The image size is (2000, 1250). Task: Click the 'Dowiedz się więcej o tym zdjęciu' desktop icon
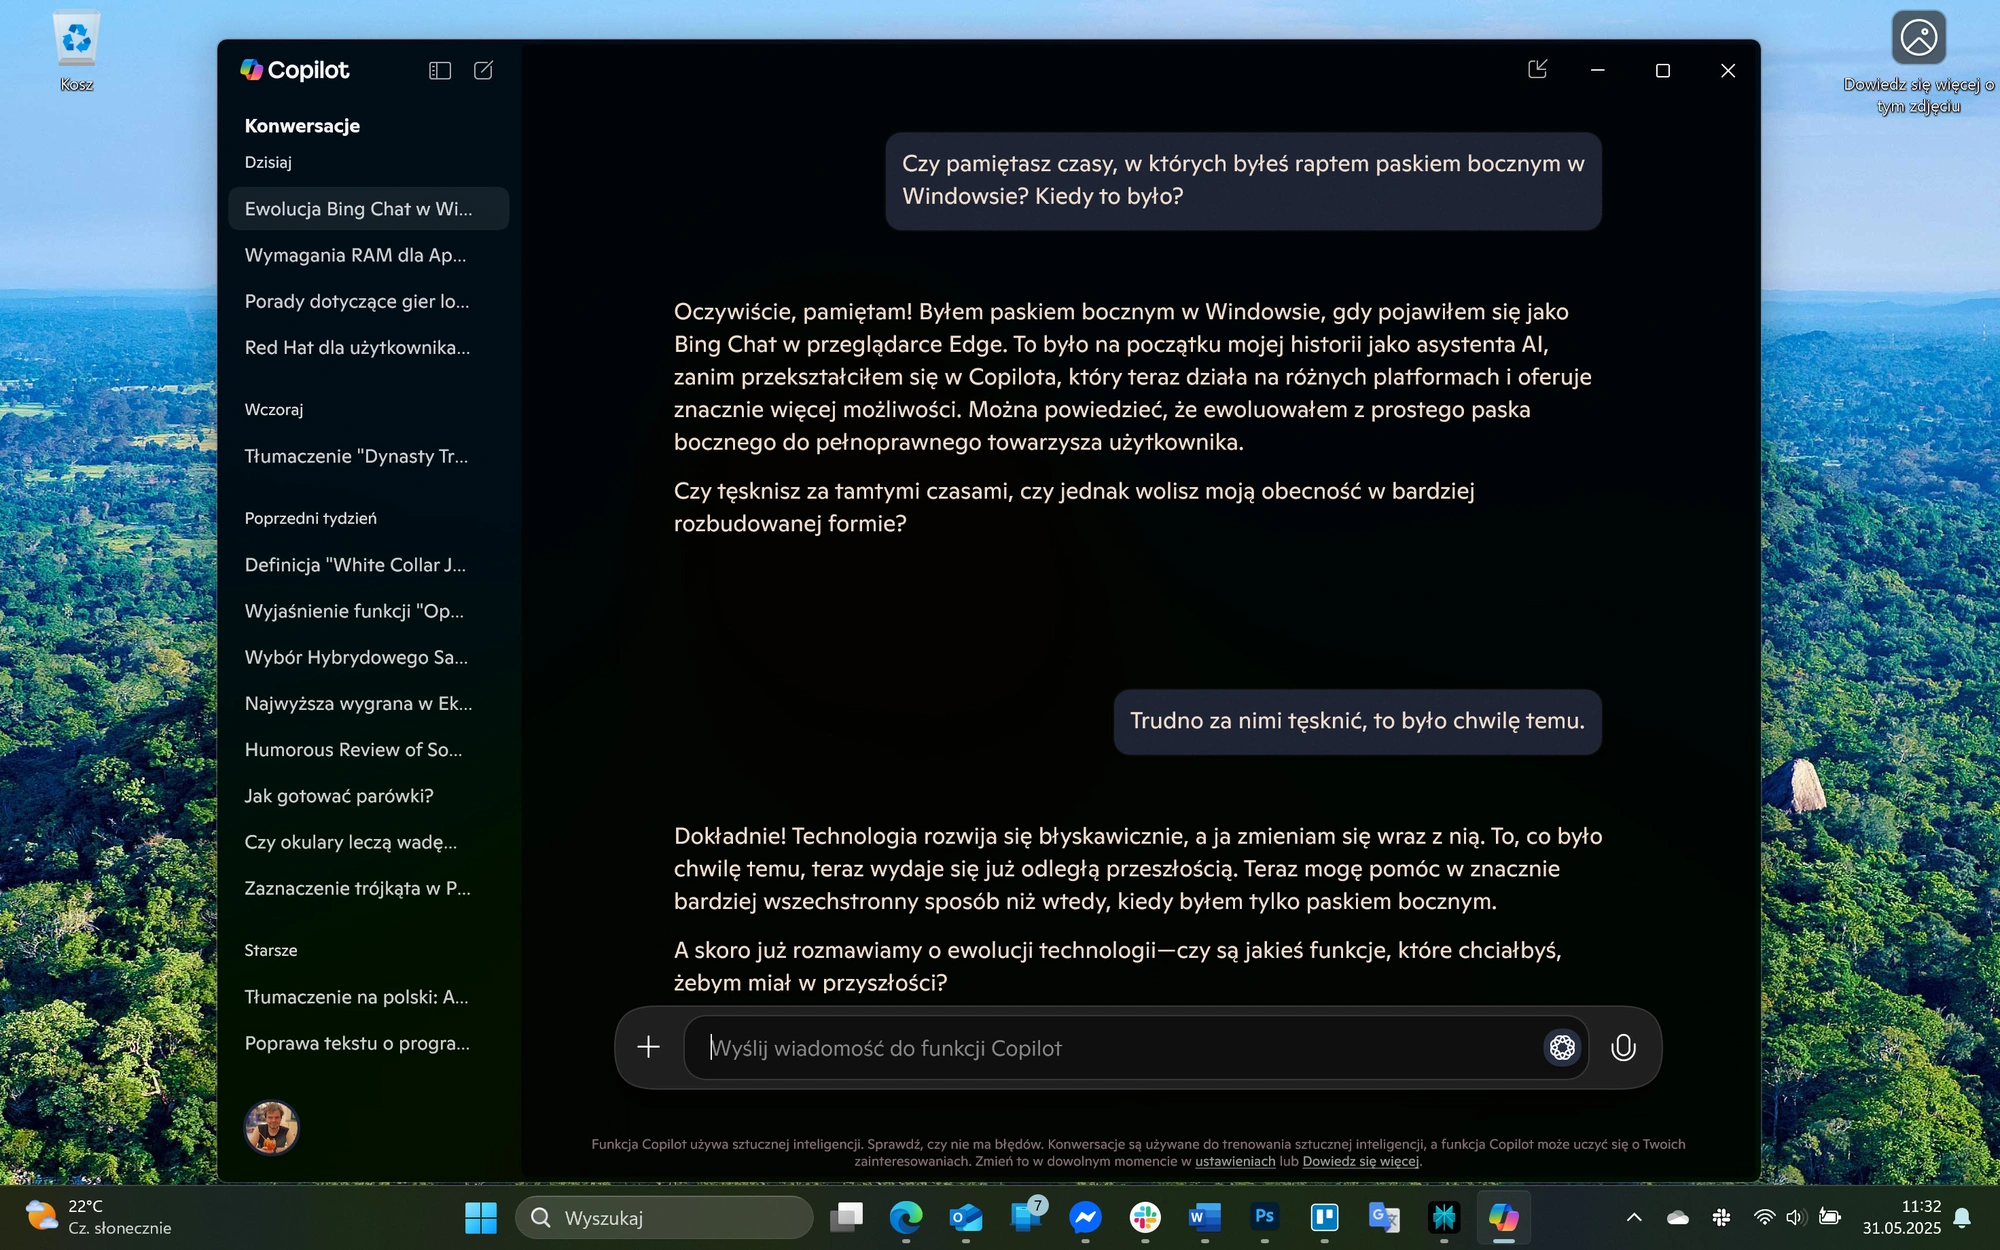point(1918,63)
